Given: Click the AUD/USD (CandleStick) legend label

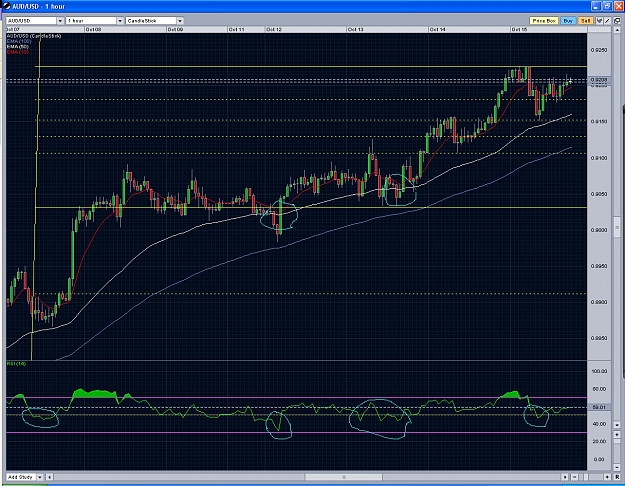Looking at the screenshot, I should pos(34,36).
